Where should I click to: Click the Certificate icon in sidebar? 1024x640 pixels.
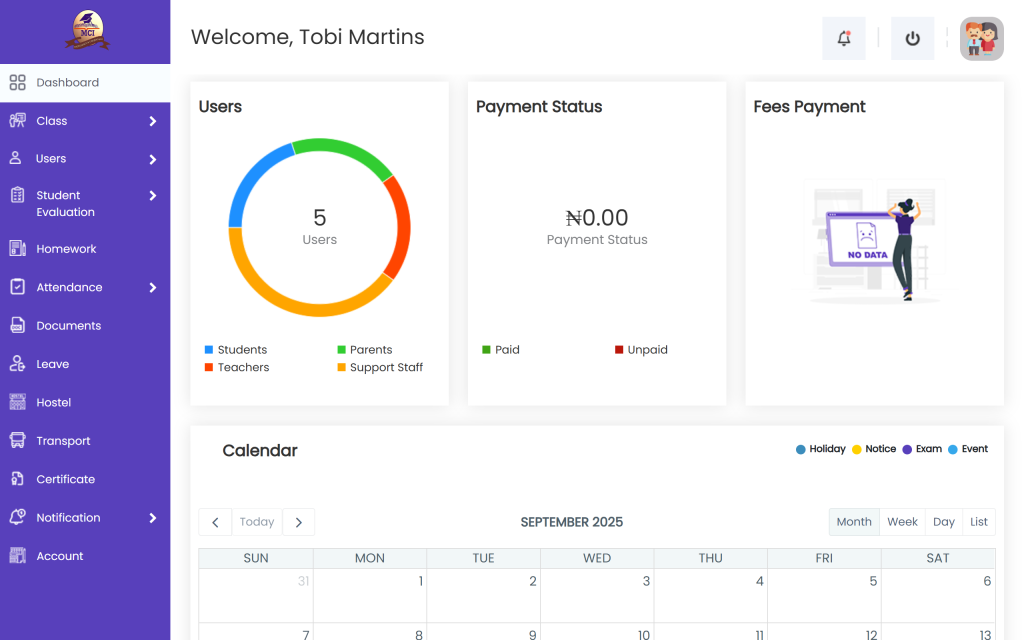[x=17, y=479]
